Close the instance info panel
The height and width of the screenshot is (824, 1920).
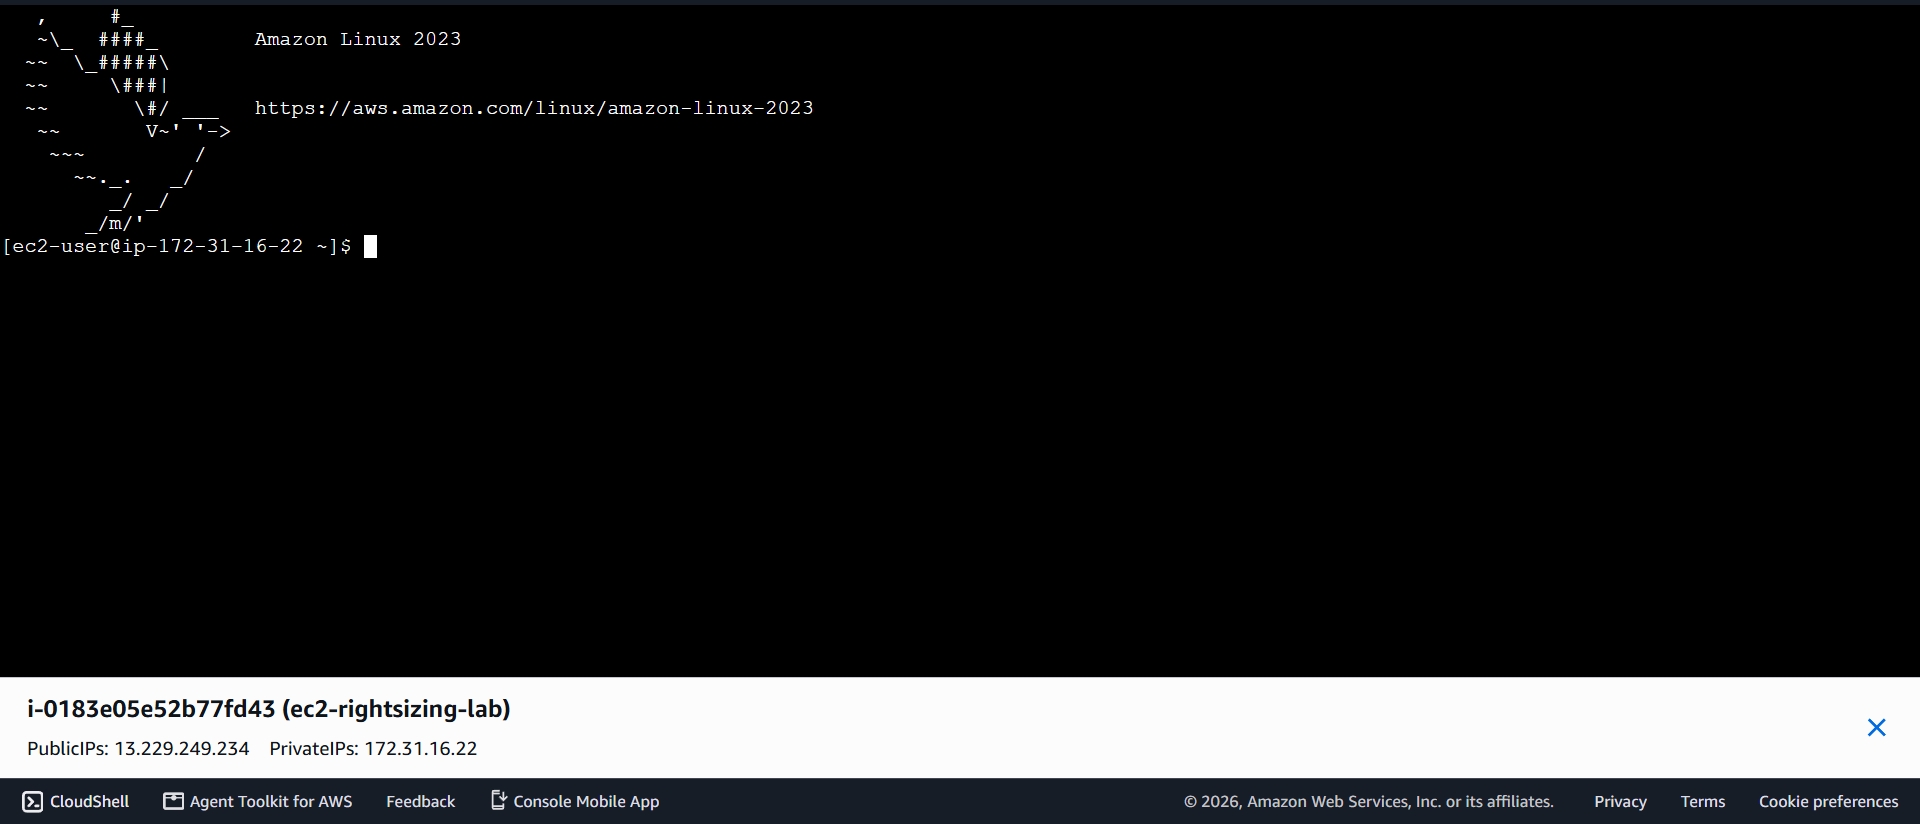tap(1876, 727)
